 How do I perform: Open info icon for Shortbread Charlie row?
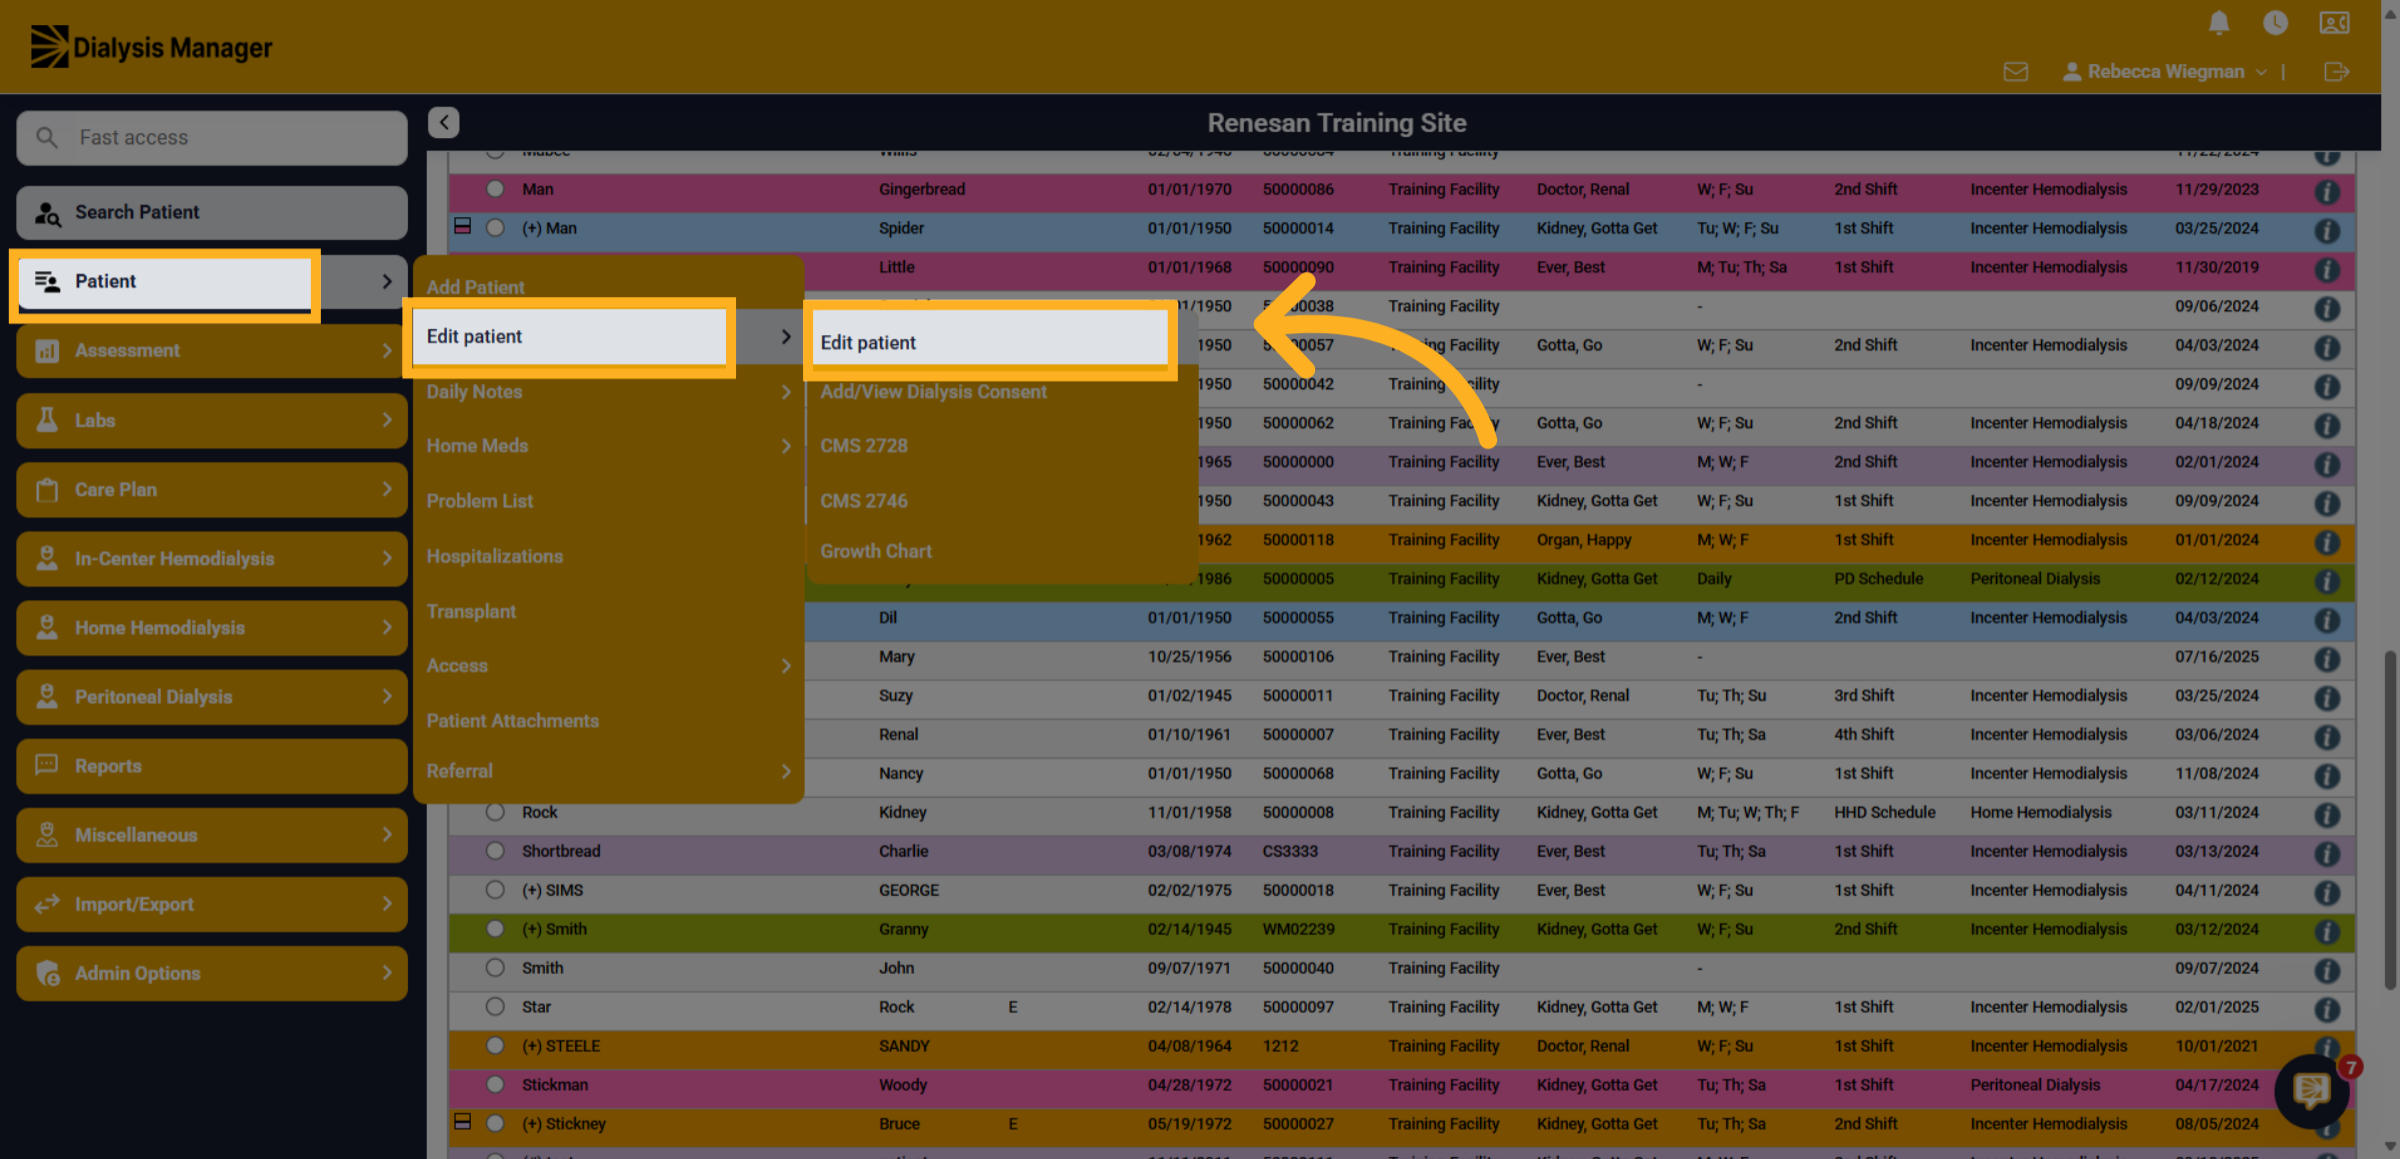(2327, 853)
